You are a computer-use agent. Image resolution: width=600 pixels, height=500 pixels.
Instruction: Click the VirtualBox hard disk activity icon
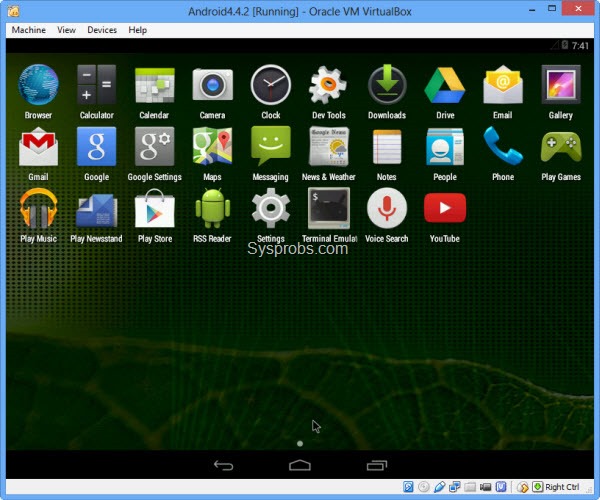408,487
